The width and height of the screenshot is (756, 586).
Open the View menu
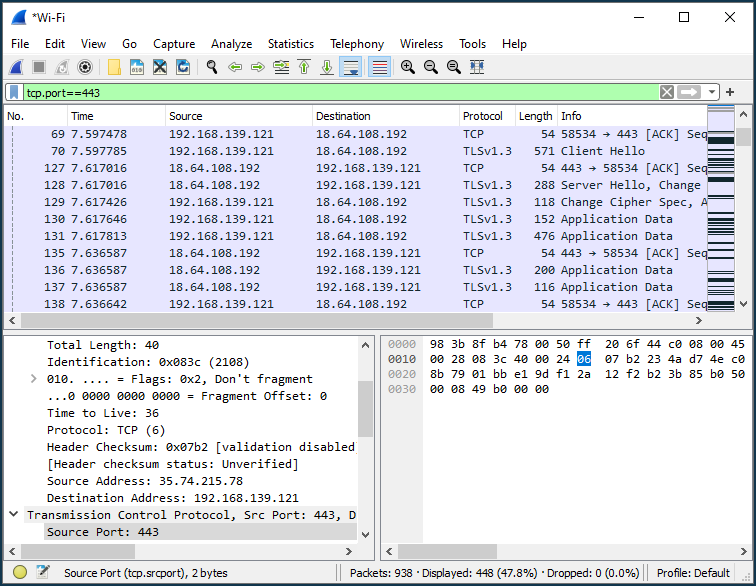point(93,44)
